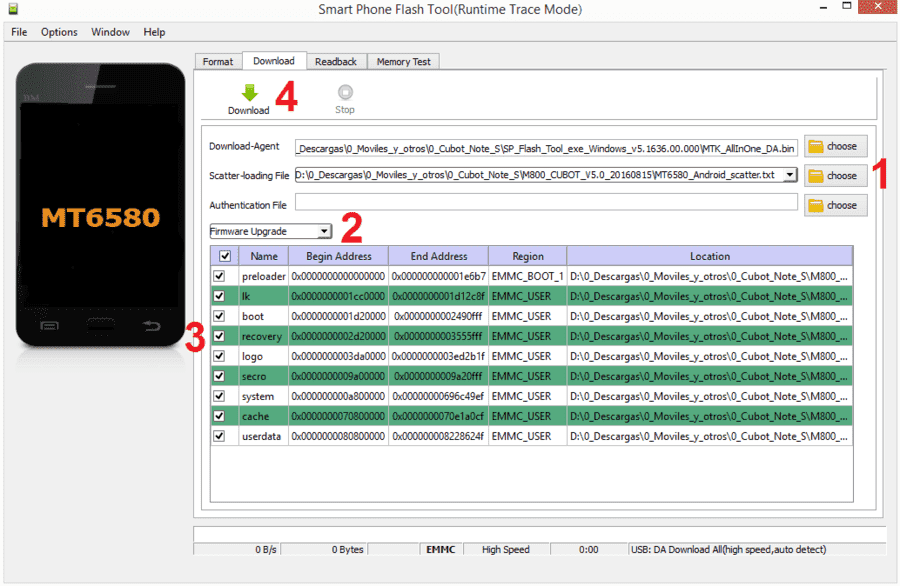900x586 pixels.
Task: Open the Window menu
Action: 110,32
